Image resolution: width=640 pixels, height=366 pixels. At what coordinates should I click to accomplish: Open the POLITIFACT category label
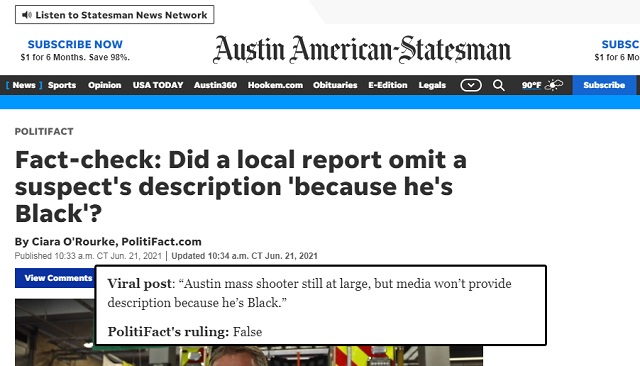pyautogui.click(x=44, y=131)
